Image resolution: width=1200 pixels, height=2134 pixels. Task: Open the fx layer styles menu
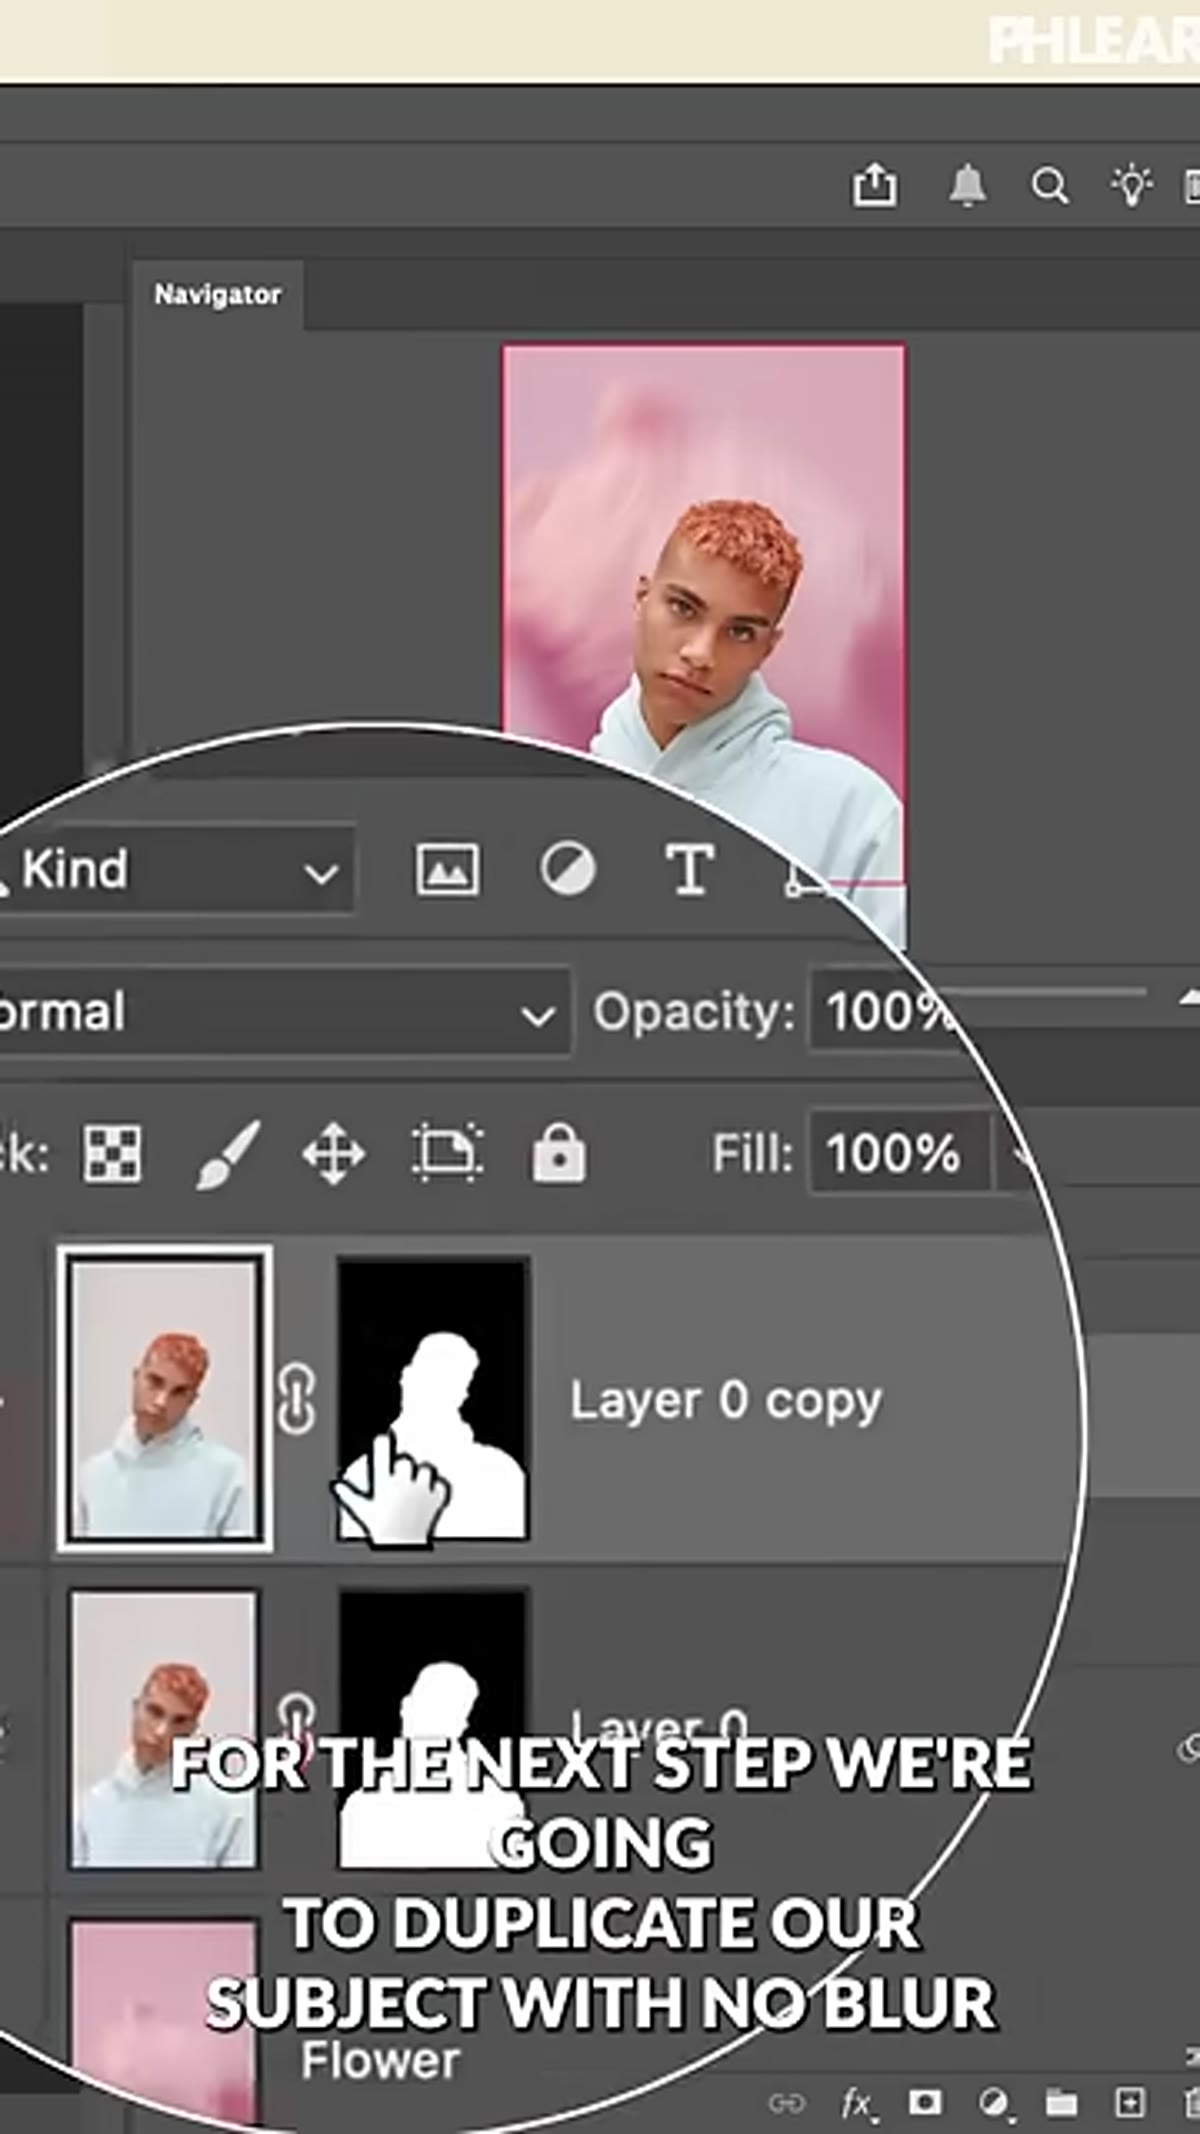858,2104
